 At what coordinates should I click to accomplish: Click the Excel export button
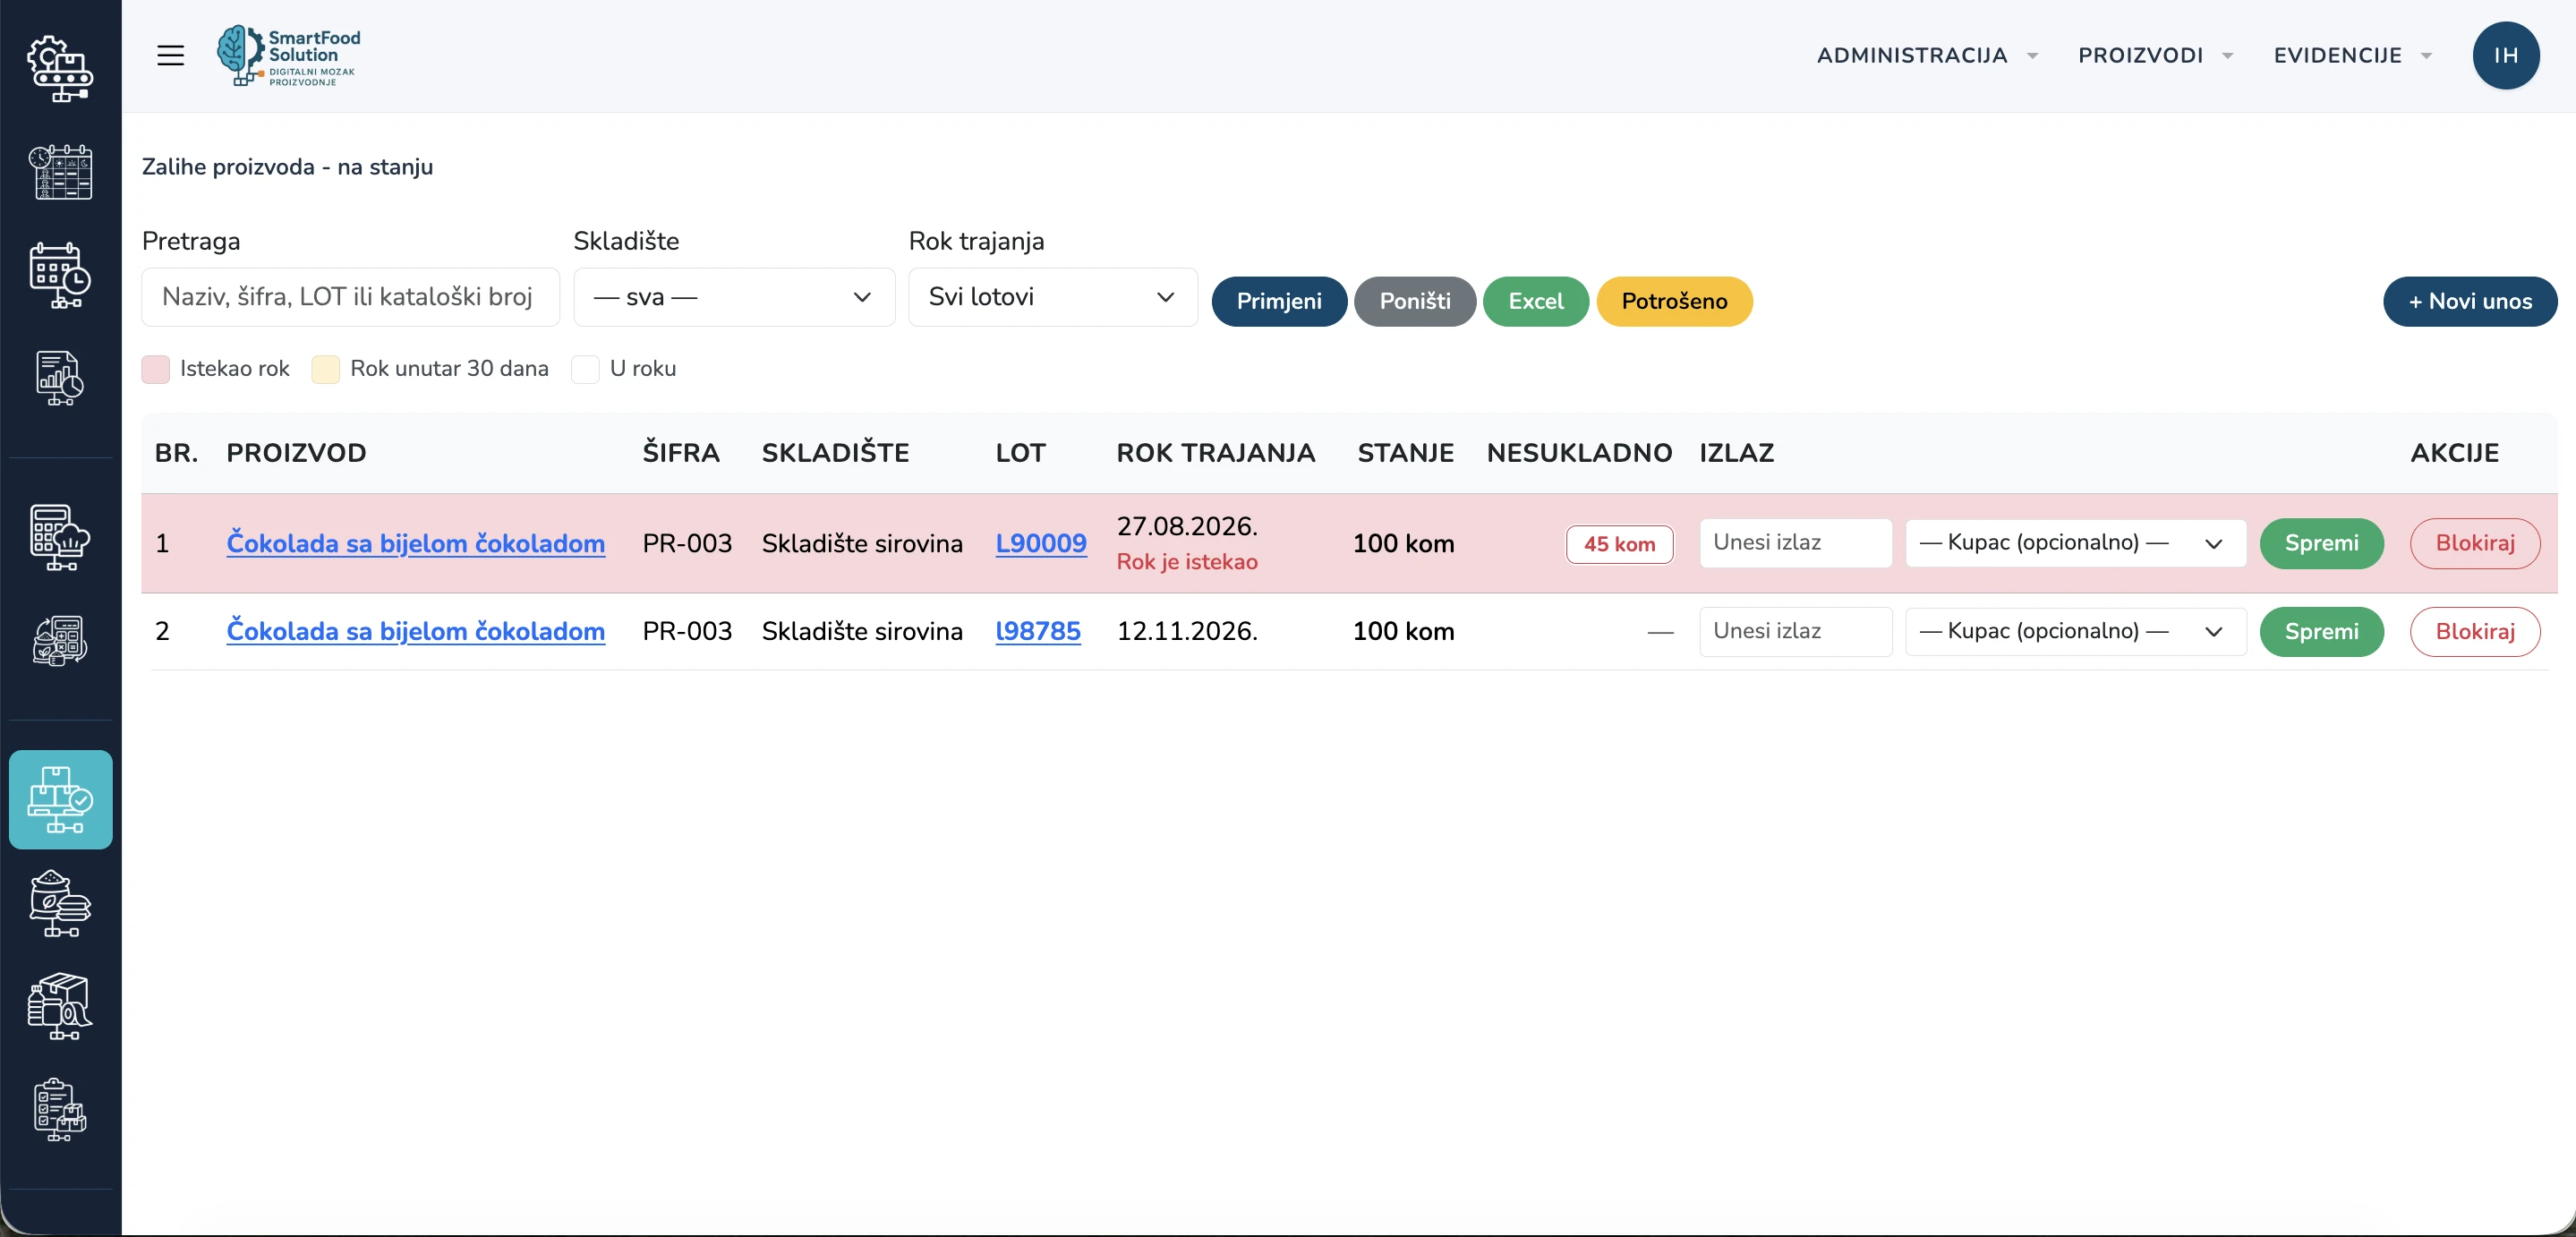click(1535, 301)
